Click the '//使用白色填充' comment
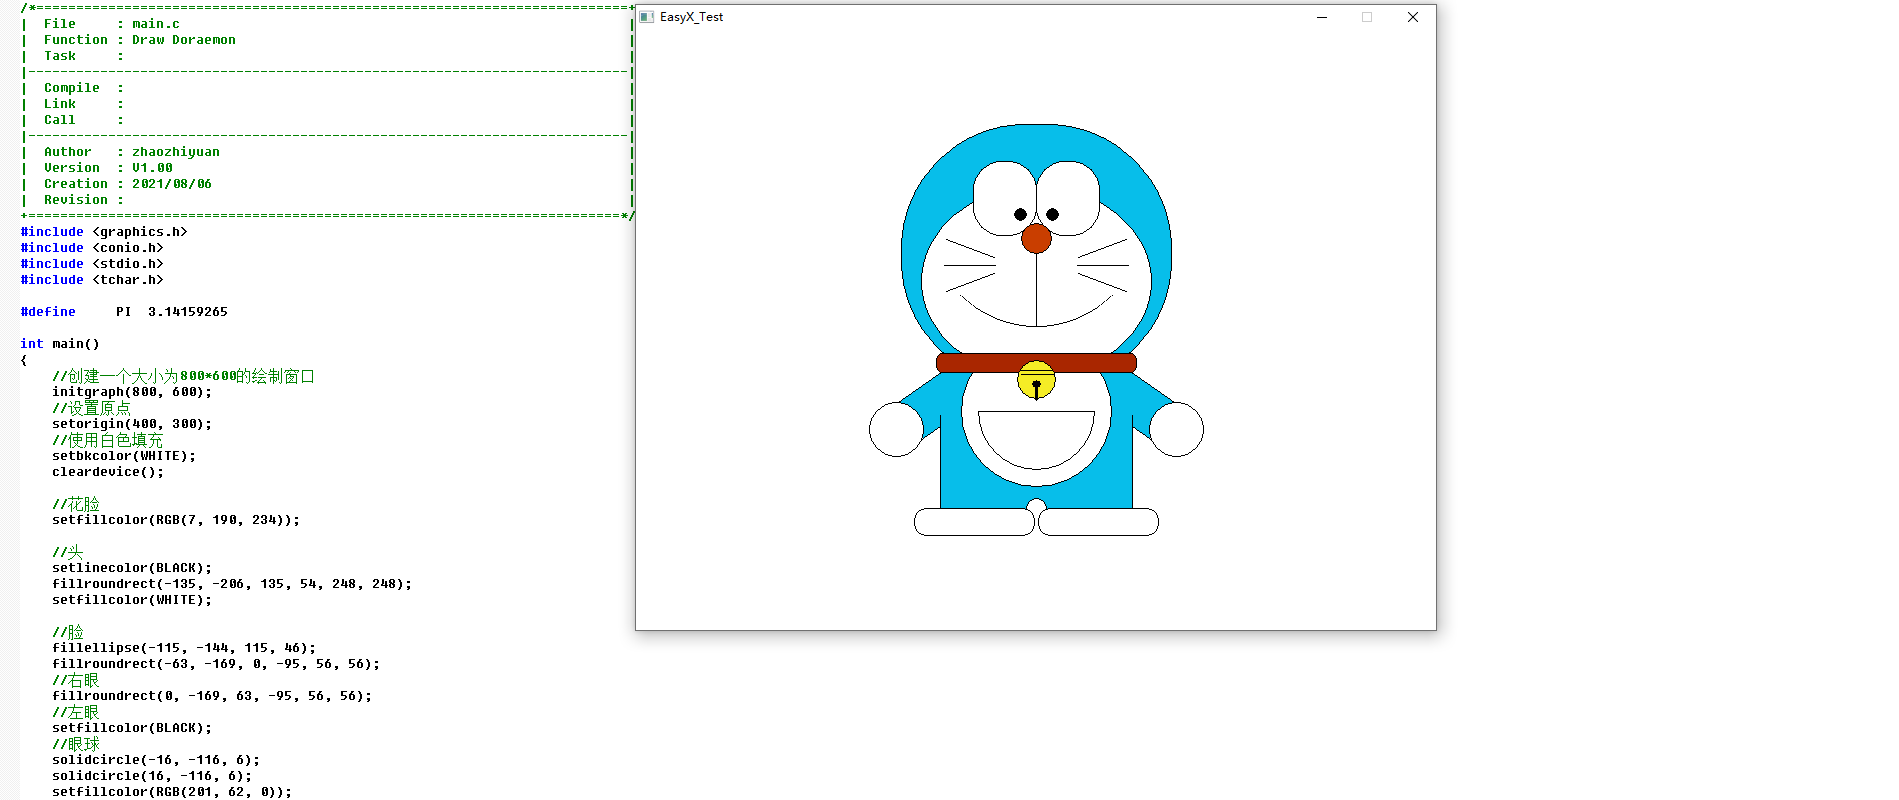Image resolution: width=1899 pixels, height=800 pixels. (x=107, y=440)
